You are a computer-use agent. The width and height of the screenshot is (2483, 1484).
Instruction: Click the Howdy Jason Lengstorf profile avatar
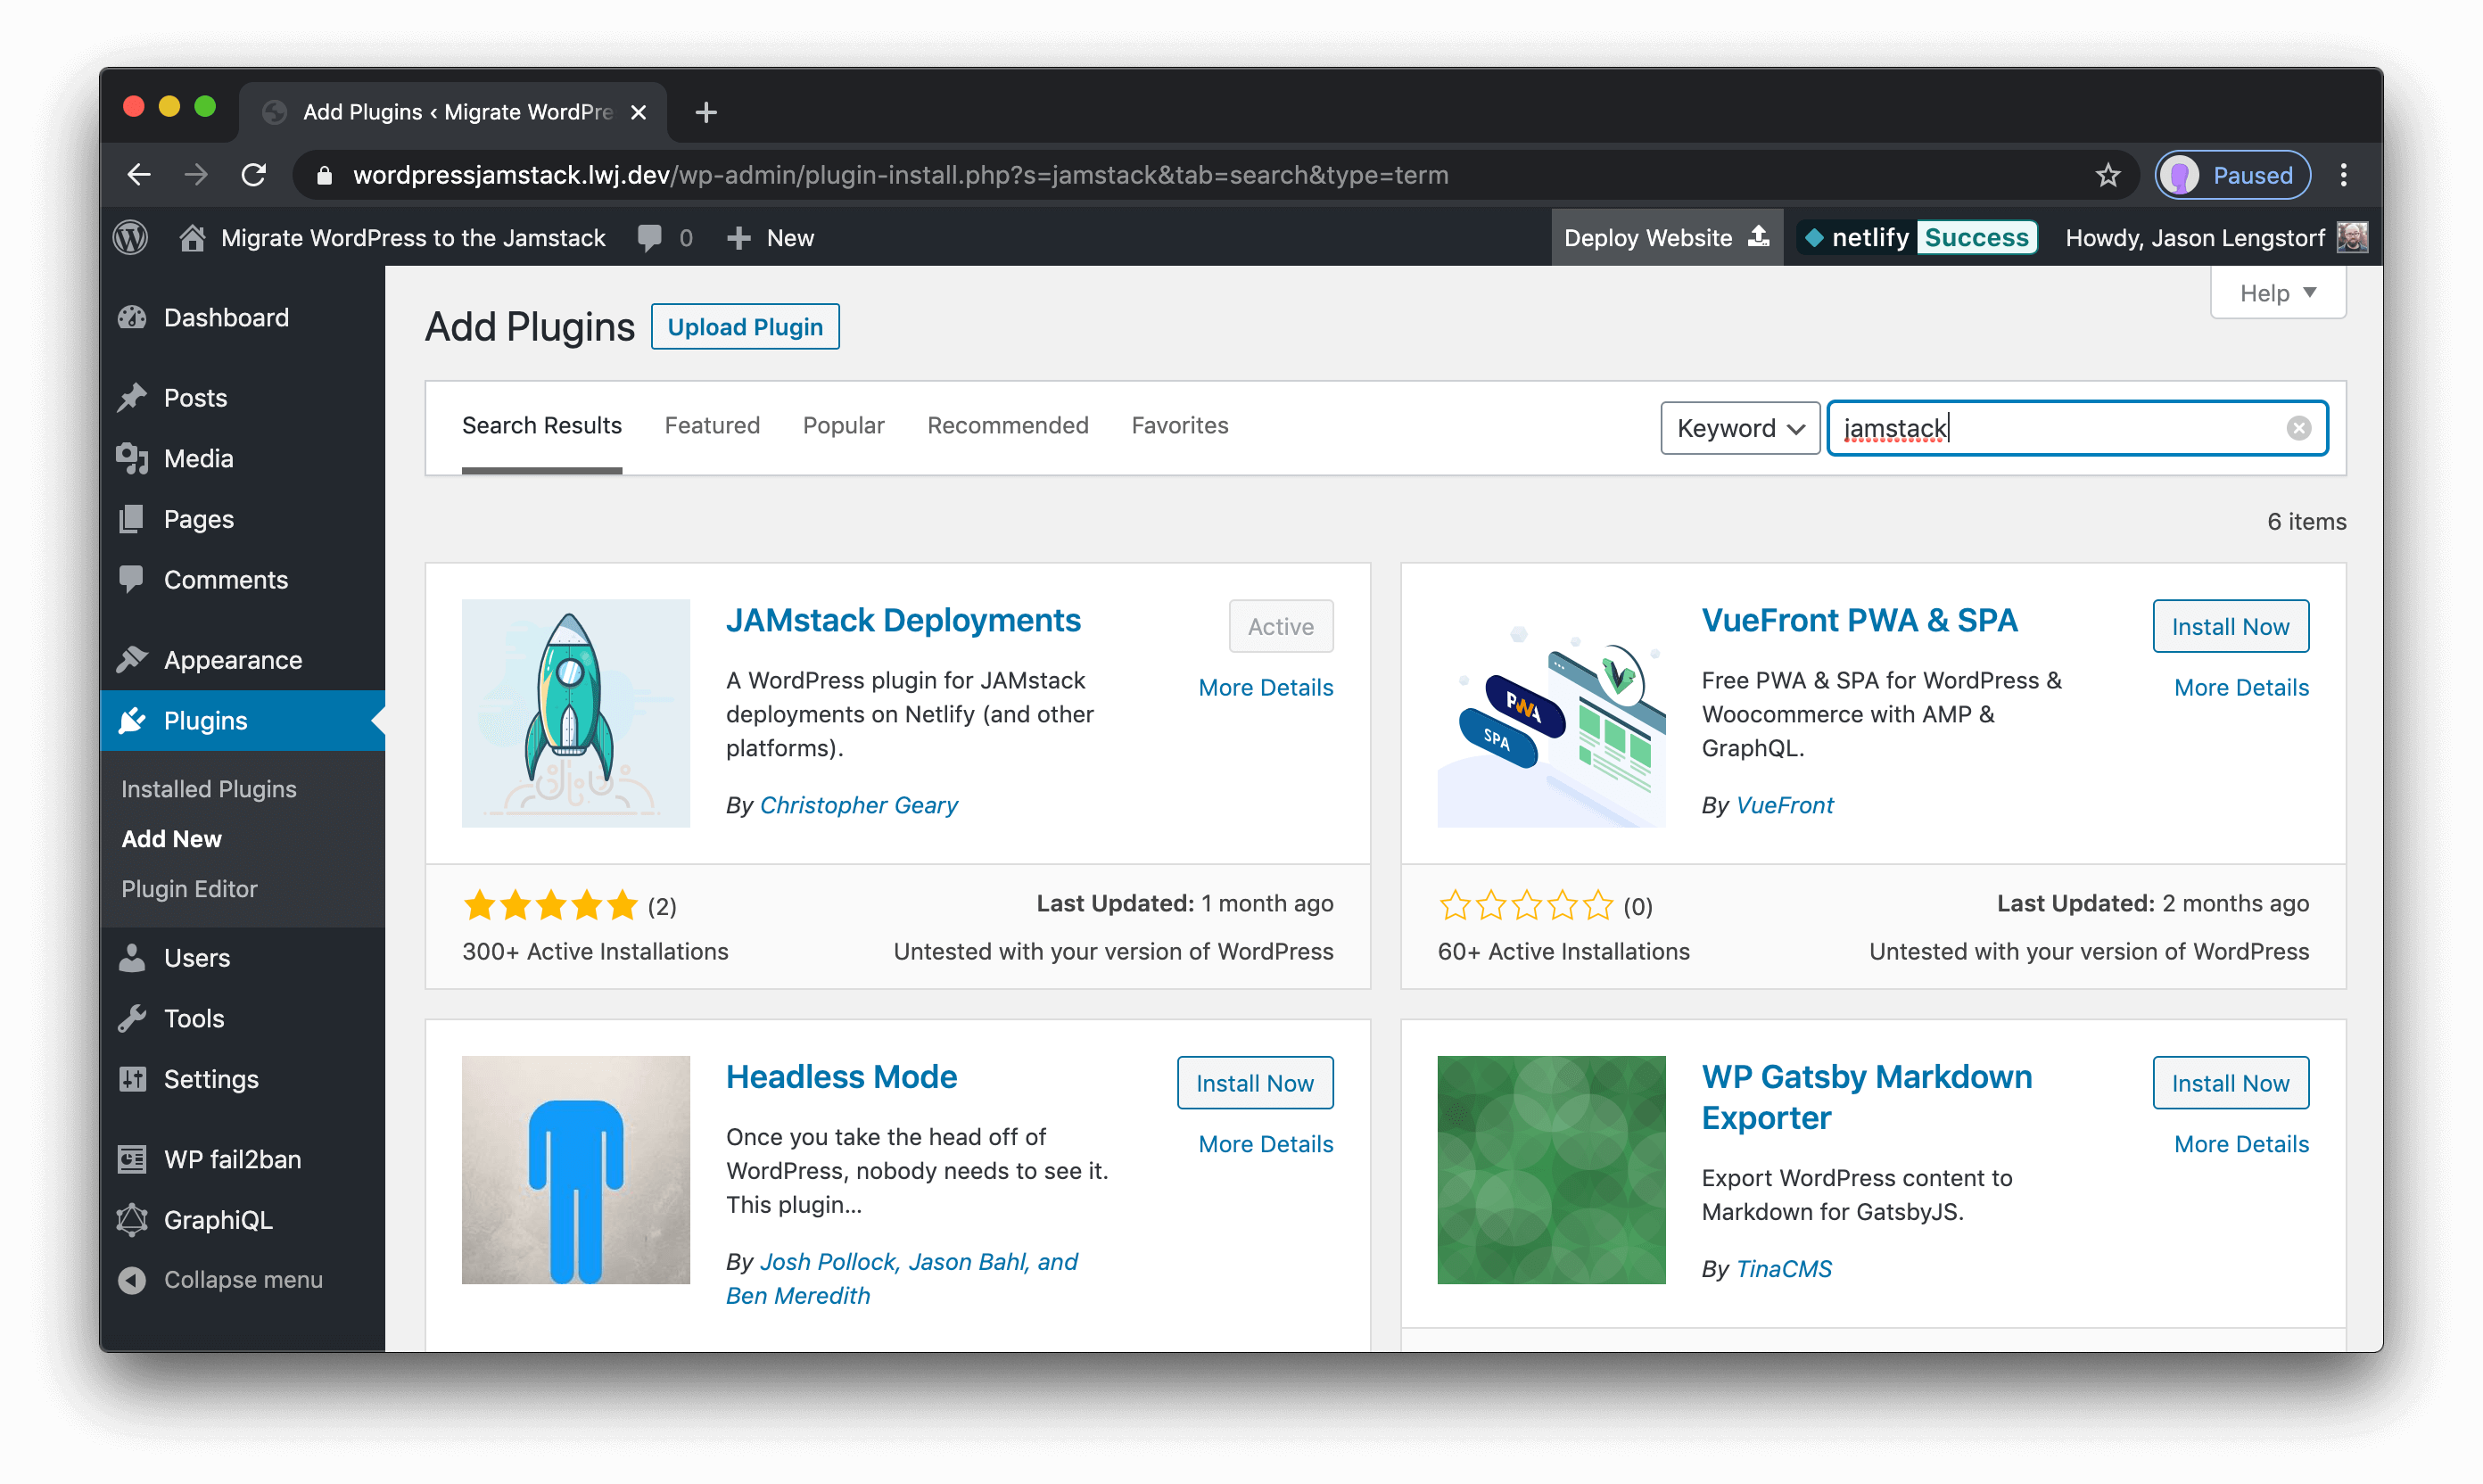pyautogui.click(x=2352, y=237)
